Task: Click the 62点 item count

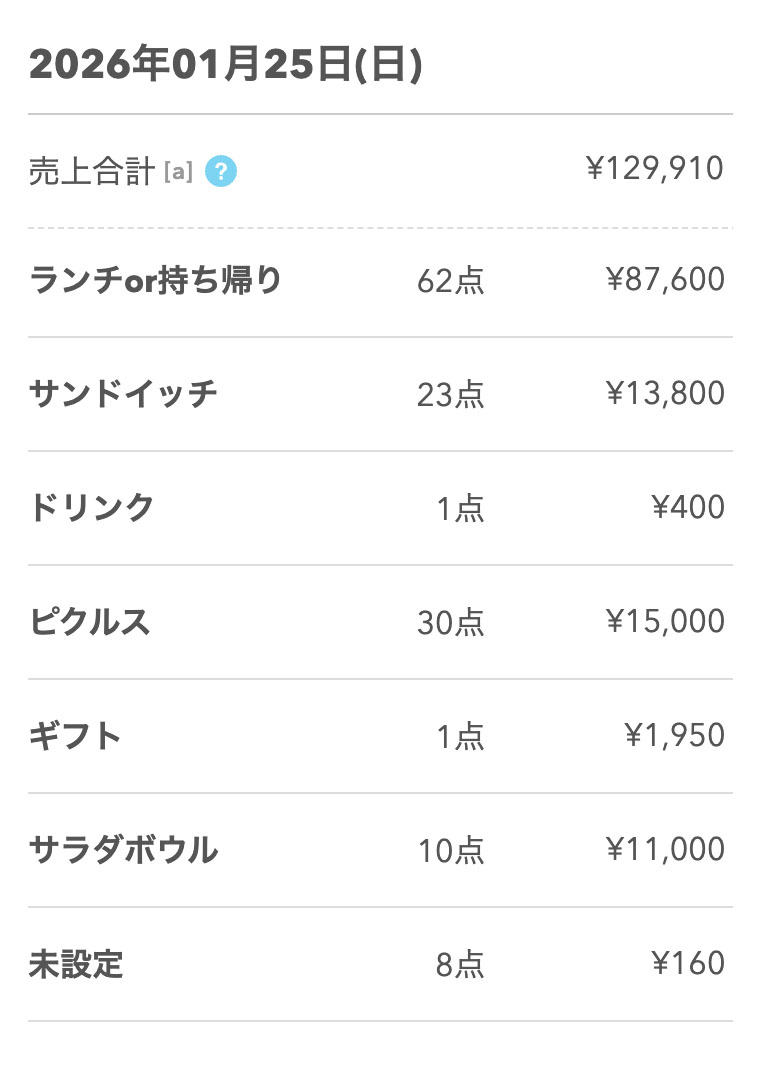Action: [450, 281]
